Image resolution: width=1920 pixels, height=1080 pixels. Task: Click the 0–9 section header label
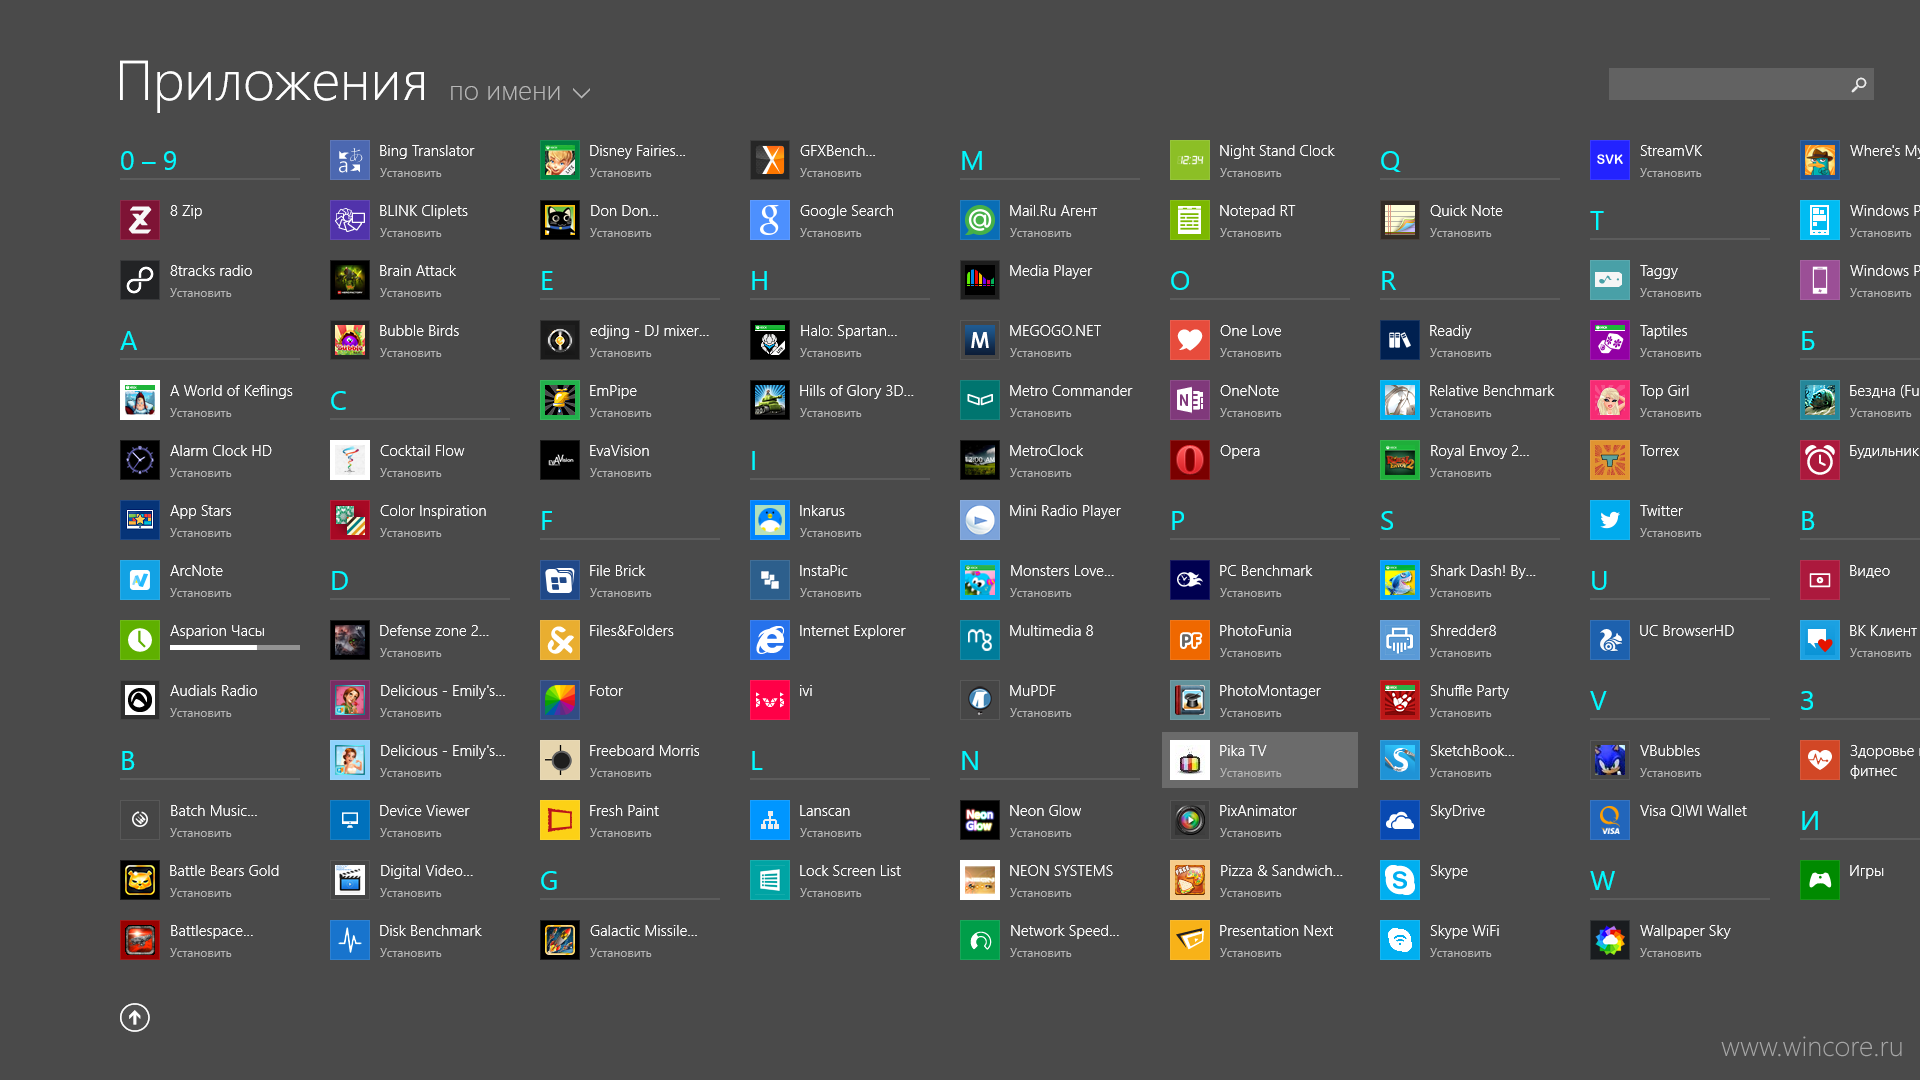(x=149, y=160)
